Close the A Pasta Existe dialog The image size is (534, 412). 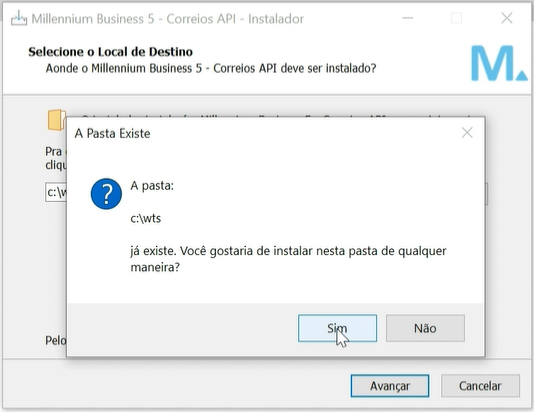pos(467,133)
